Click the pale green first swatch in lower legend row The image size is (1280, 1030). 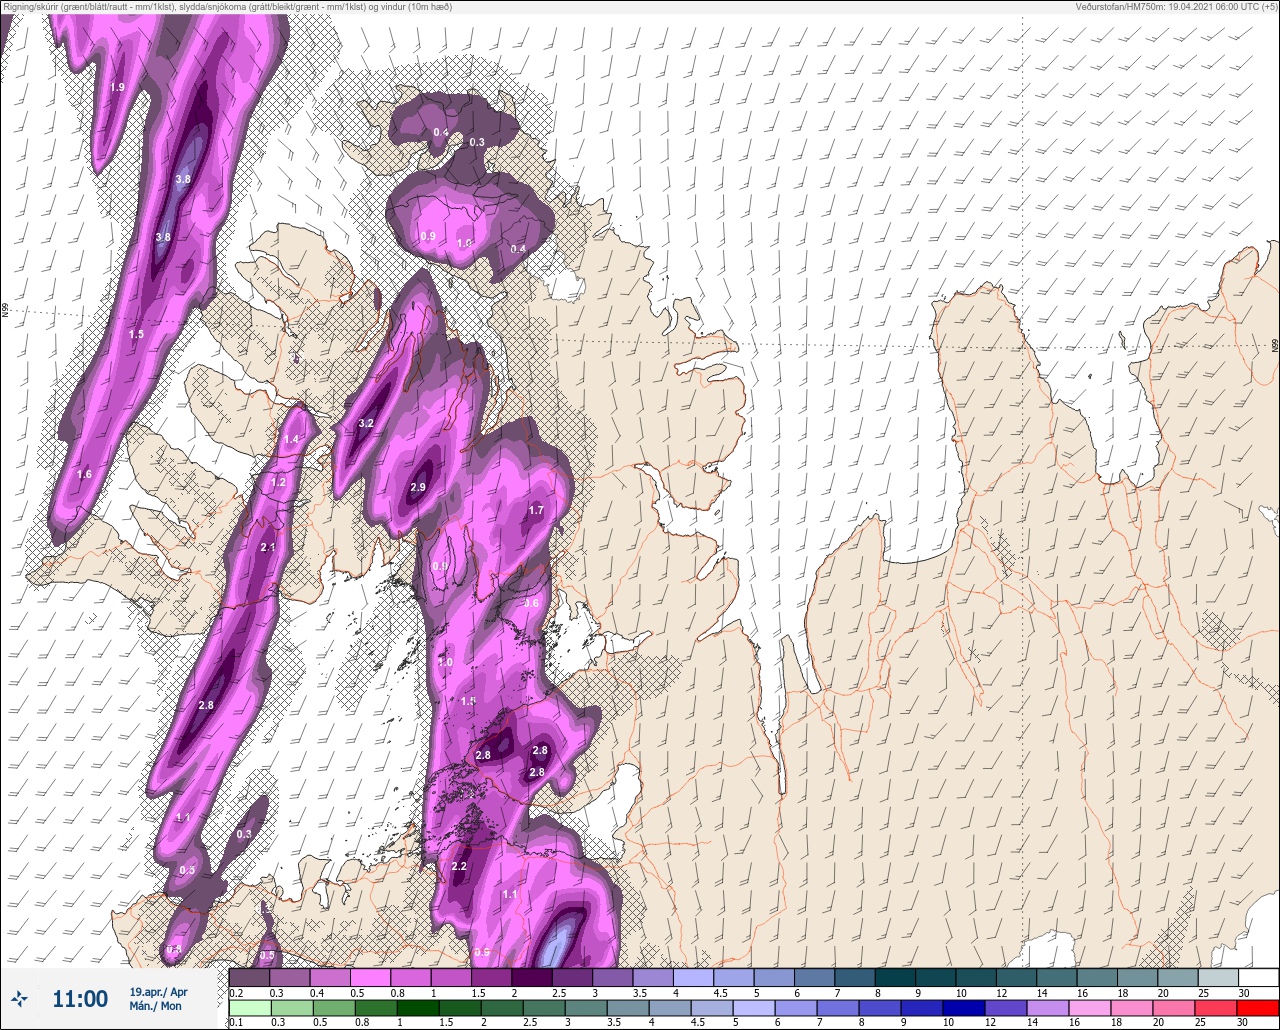[x=249, y=1007]
